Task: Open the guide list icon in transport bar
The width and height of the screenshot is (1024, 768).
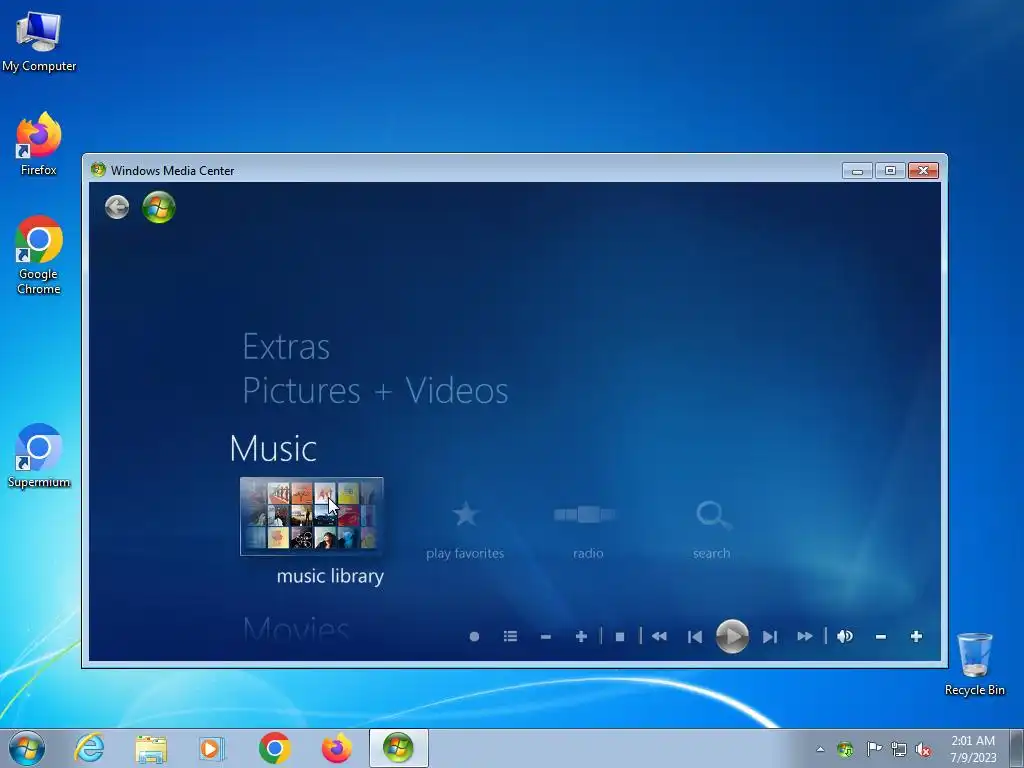Action: point(511,636)
